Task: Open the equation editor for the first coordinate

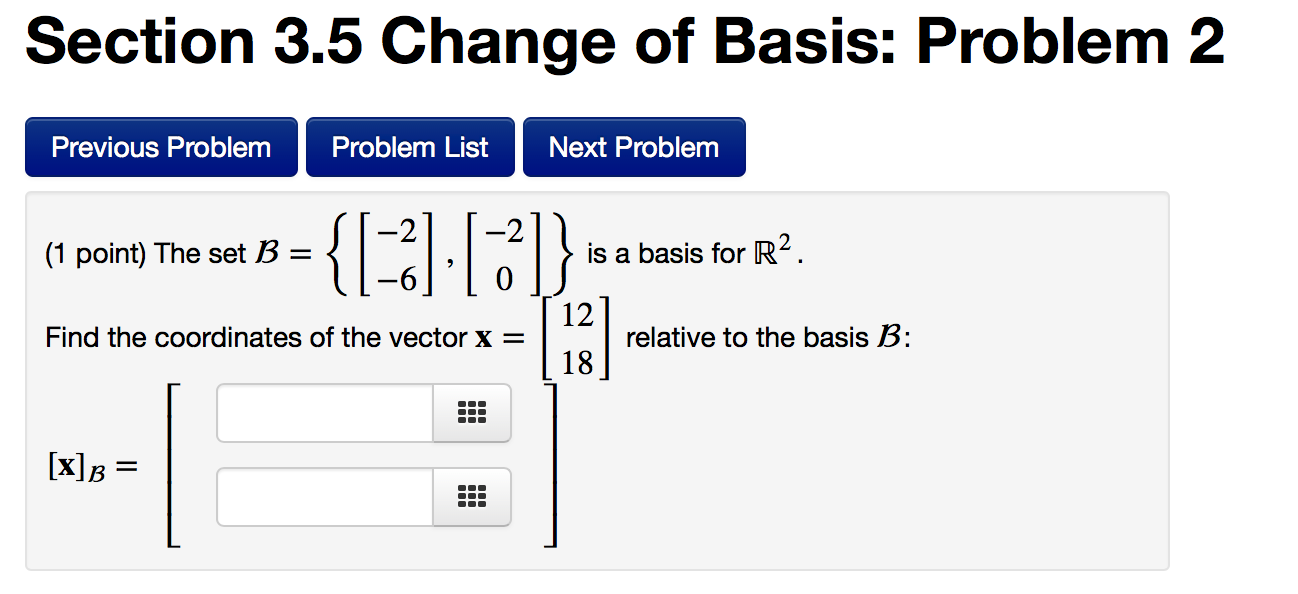Action: (x=470, y=412)
